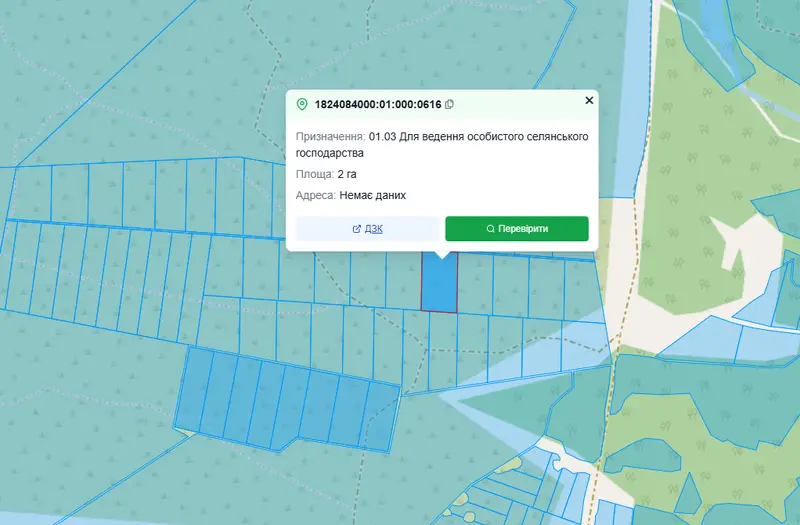Select the parcel immediately right of the highlighted parcel
This screenshot has width=800, height=525.
pos(475,284)
